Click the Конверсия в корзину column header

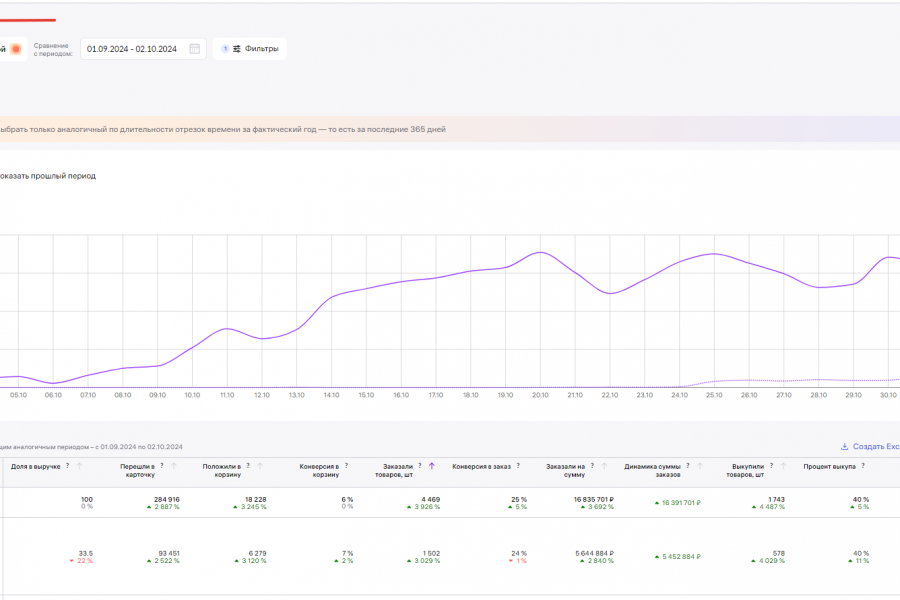click(319, 470)
